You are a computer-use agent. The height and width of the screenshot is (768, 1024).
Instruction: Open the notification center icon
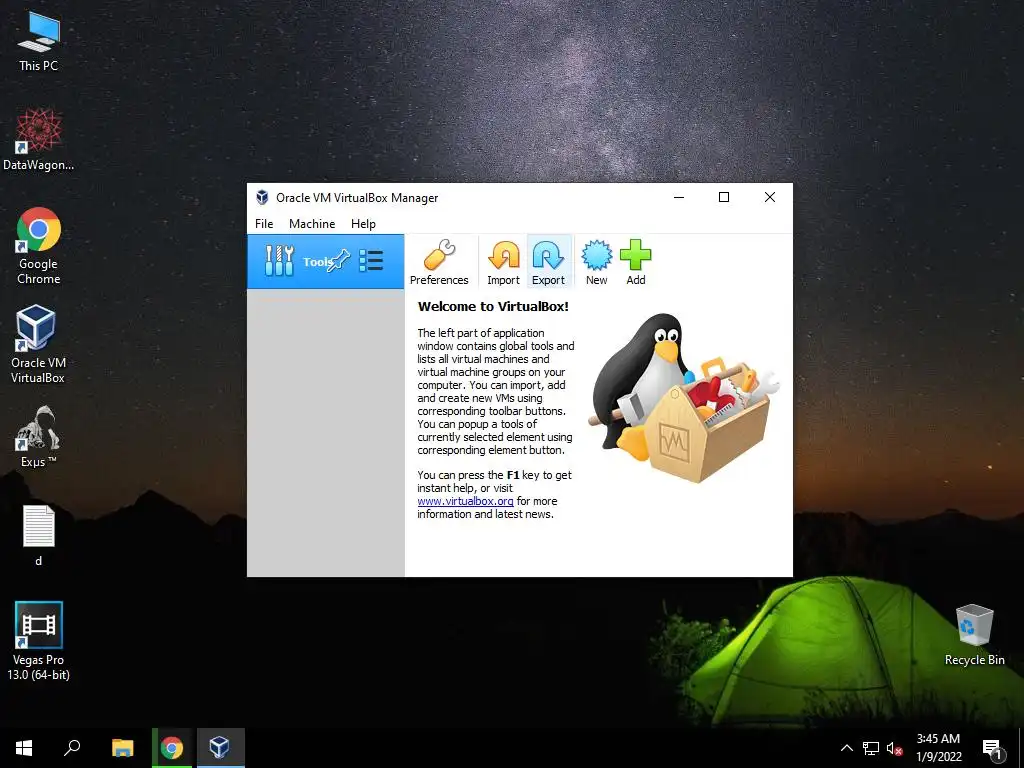coord(992,748)
